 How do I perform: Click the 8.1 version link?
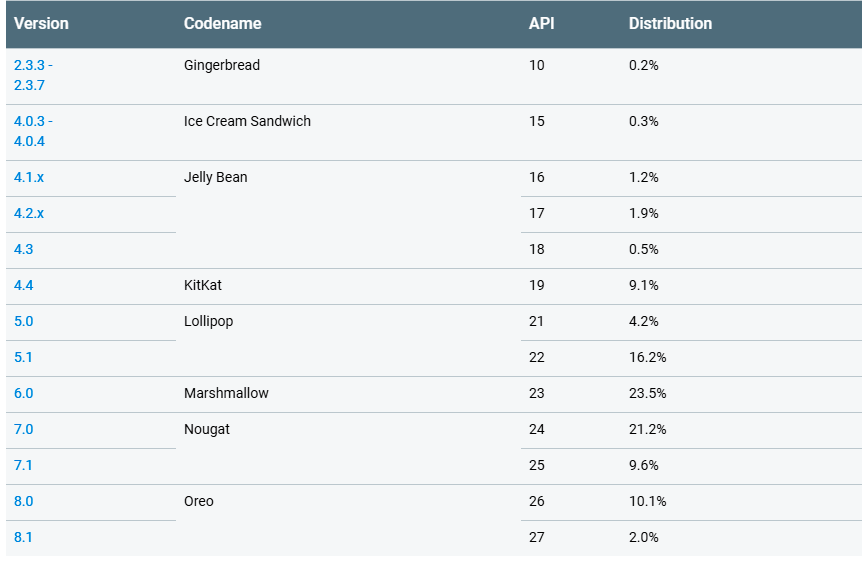coord(24,537)
